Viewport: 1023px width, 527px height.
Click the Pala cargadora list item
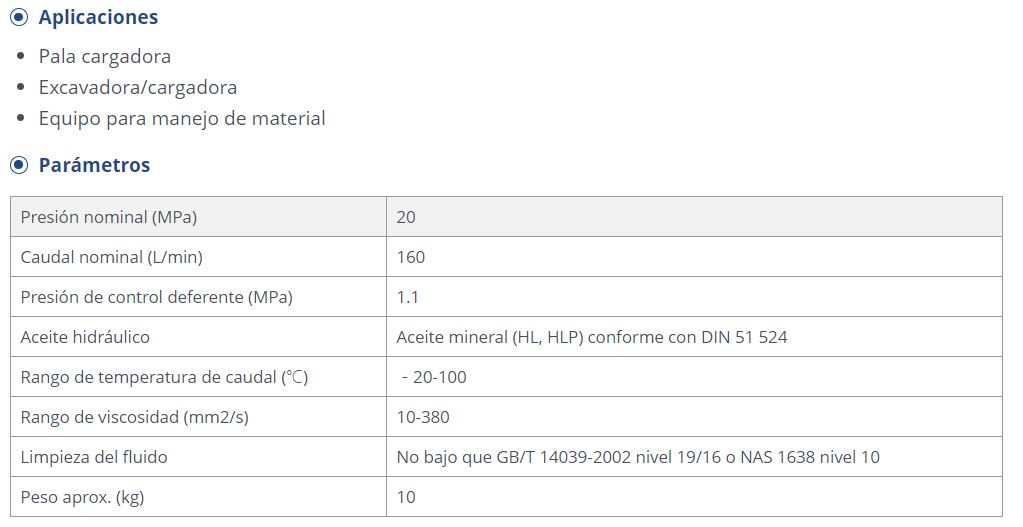coord(104,57)
